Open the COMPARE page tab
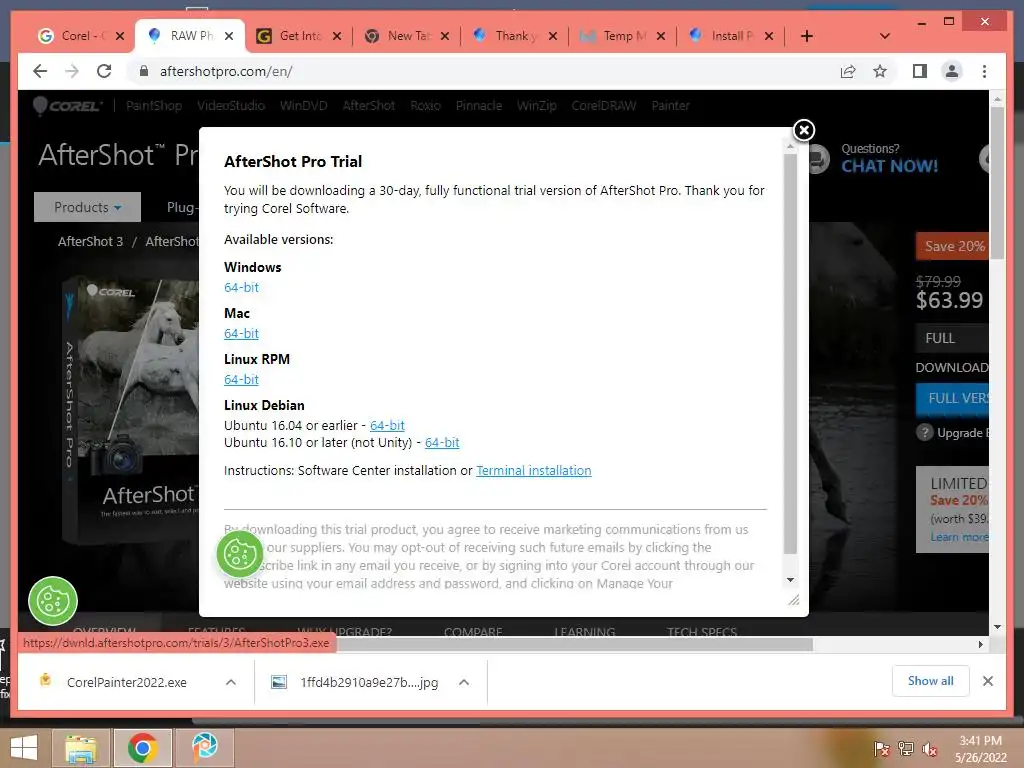The width and height of the screenshot is (1024, 768). click(473, 632)
